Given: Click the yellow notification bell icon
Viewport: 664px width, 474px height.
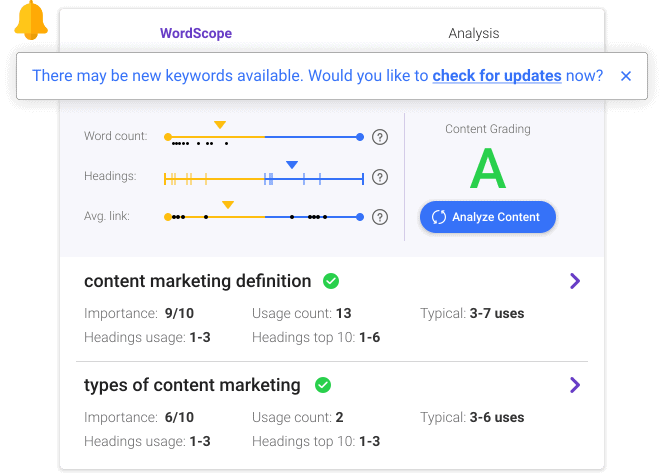Looking at the screenshot, I should (31, 20).
